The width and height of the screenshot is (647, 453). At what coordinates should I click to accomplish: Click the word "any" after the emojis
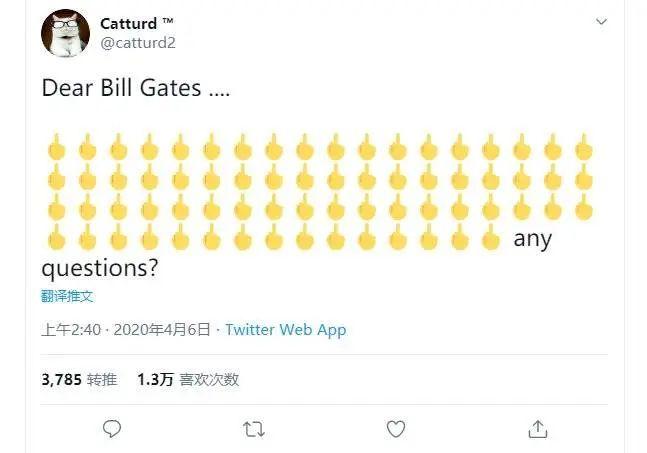(532, 239)
